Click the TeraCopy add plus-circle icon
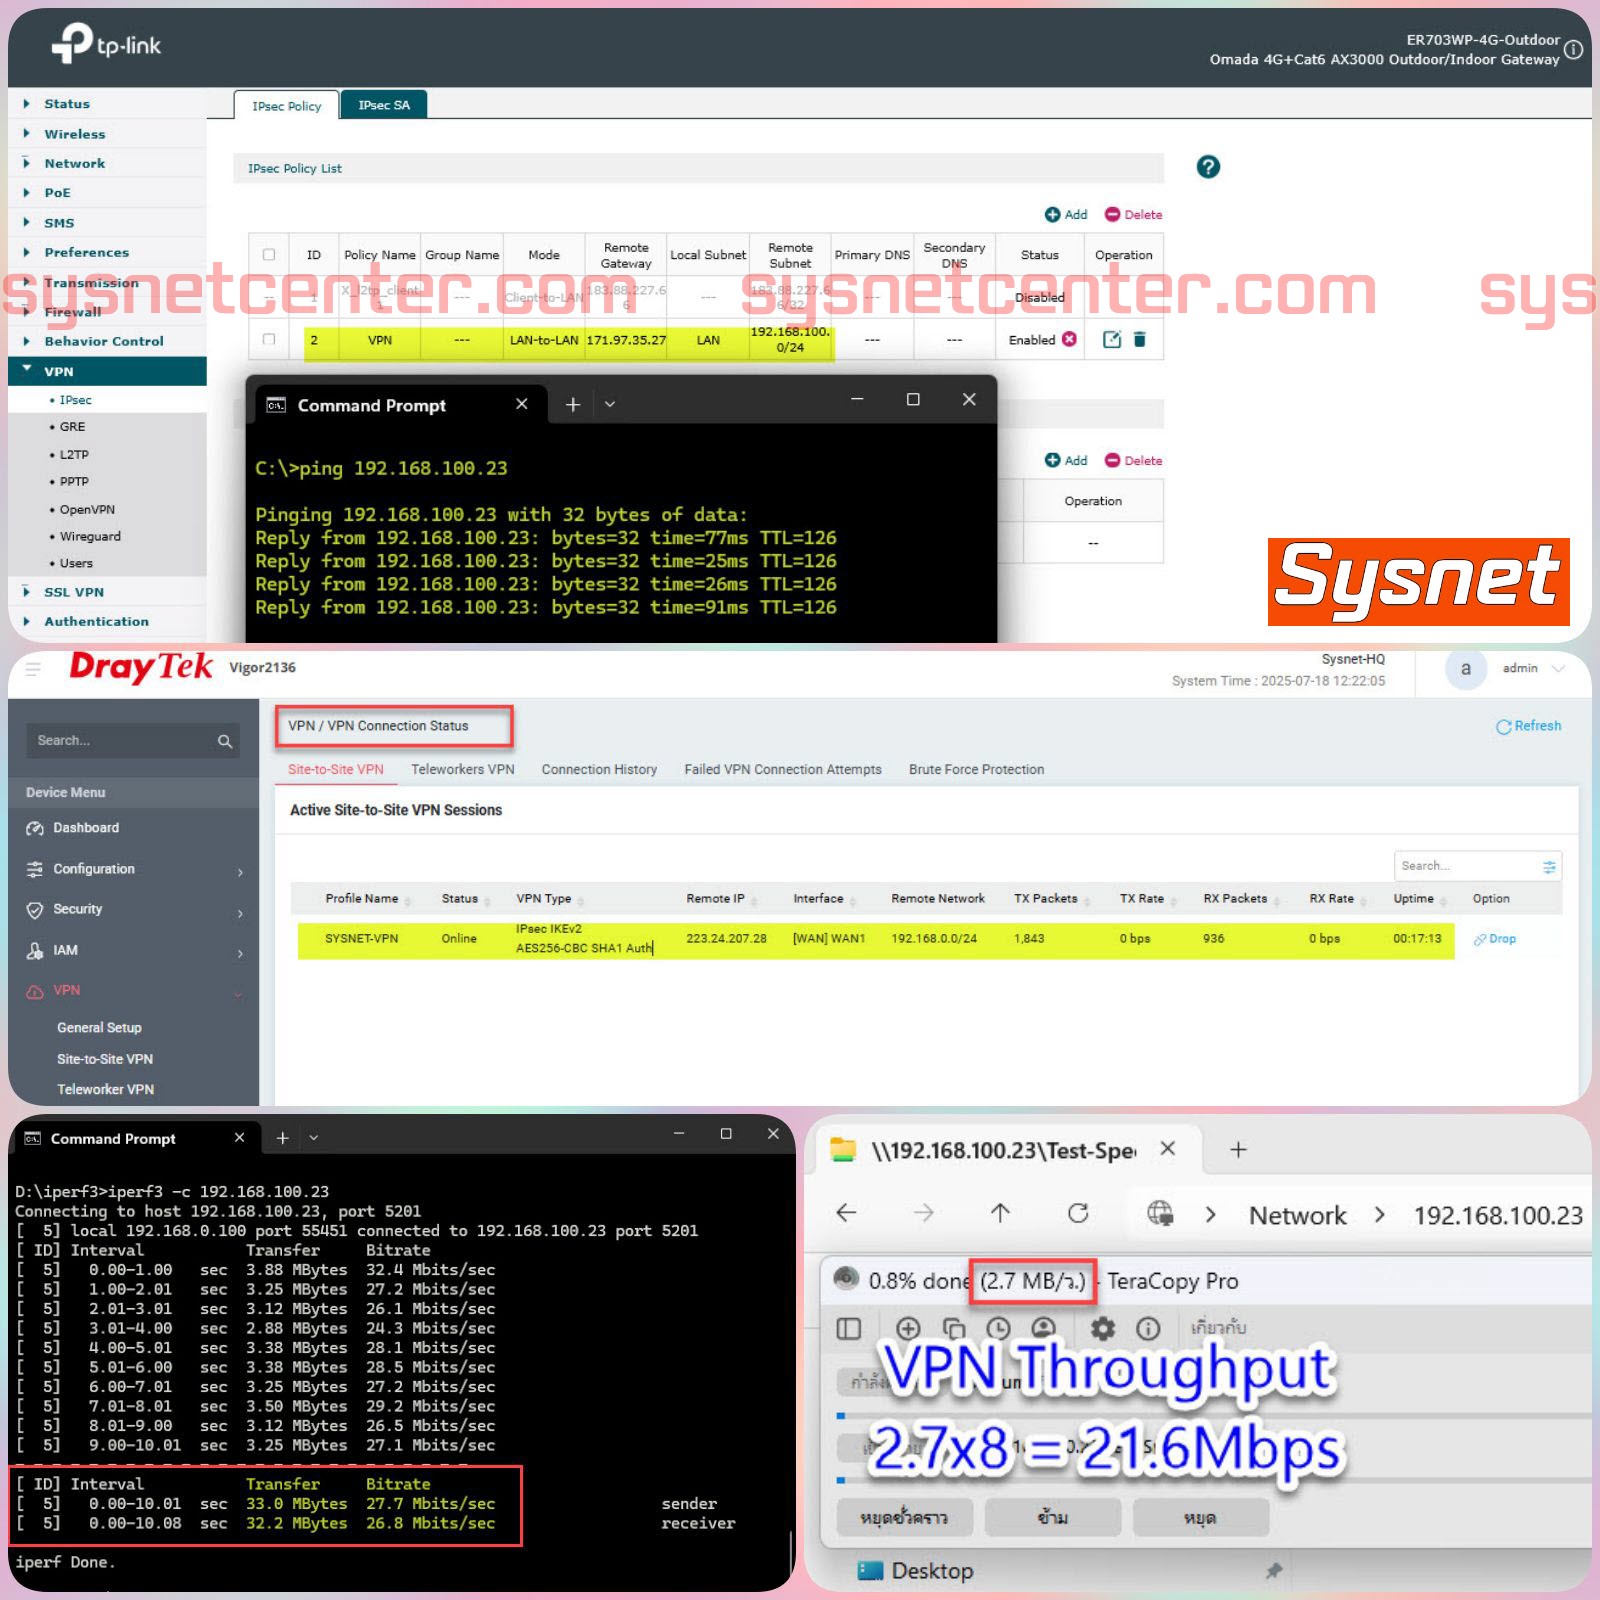 pos(908,1328)
